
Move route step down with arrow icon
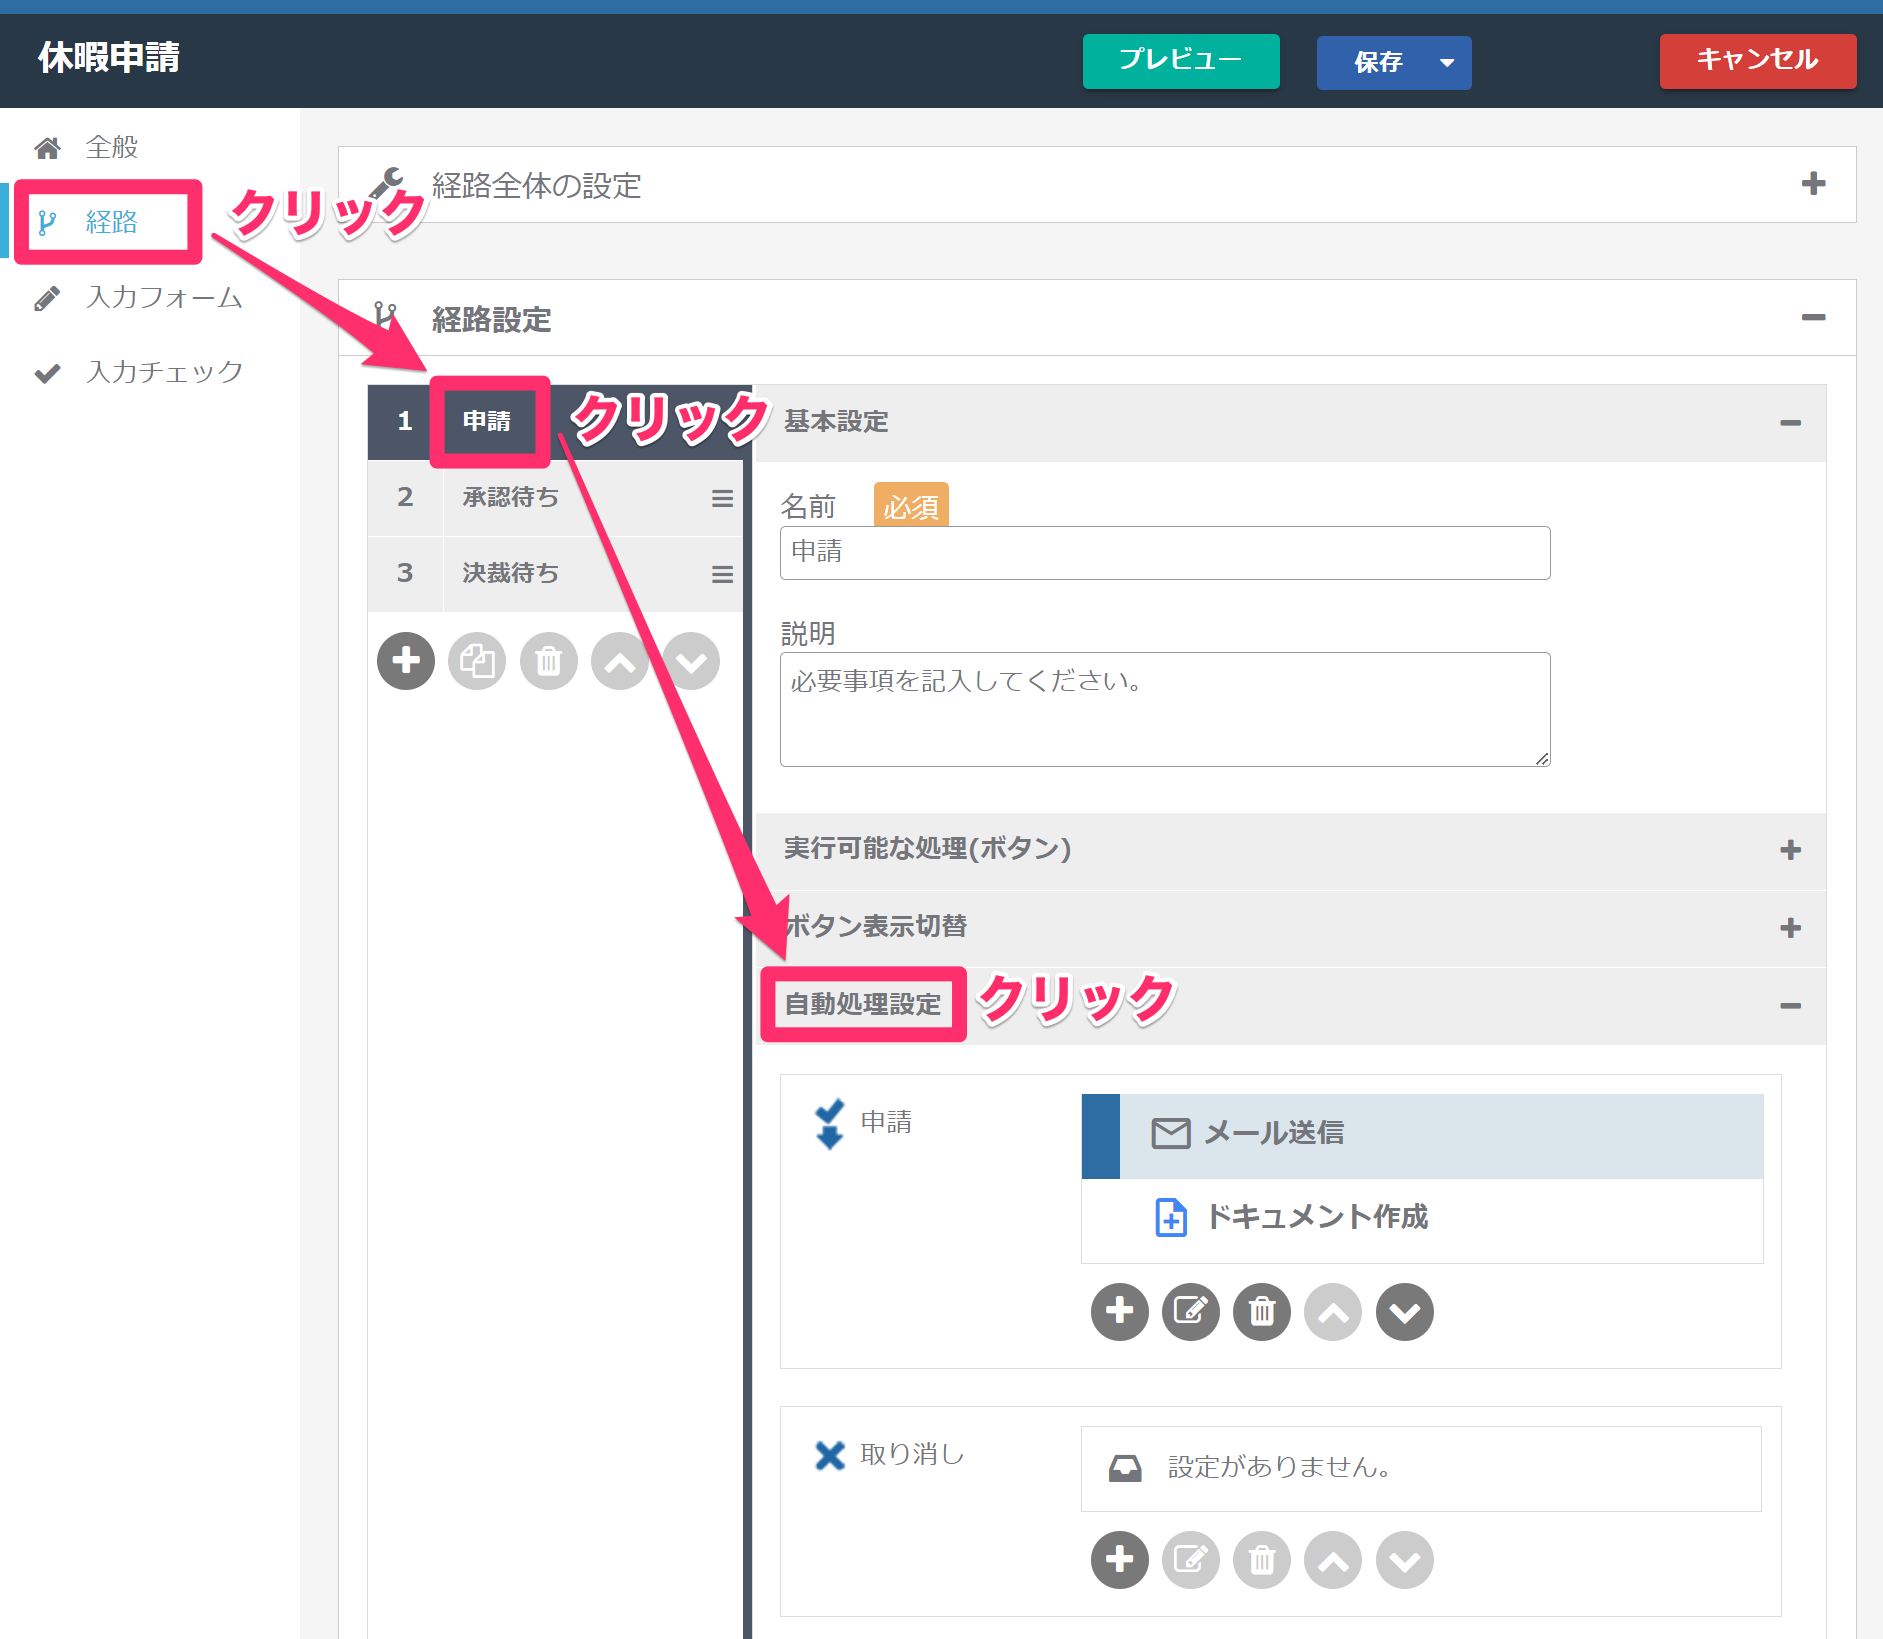tap(691, 661)
